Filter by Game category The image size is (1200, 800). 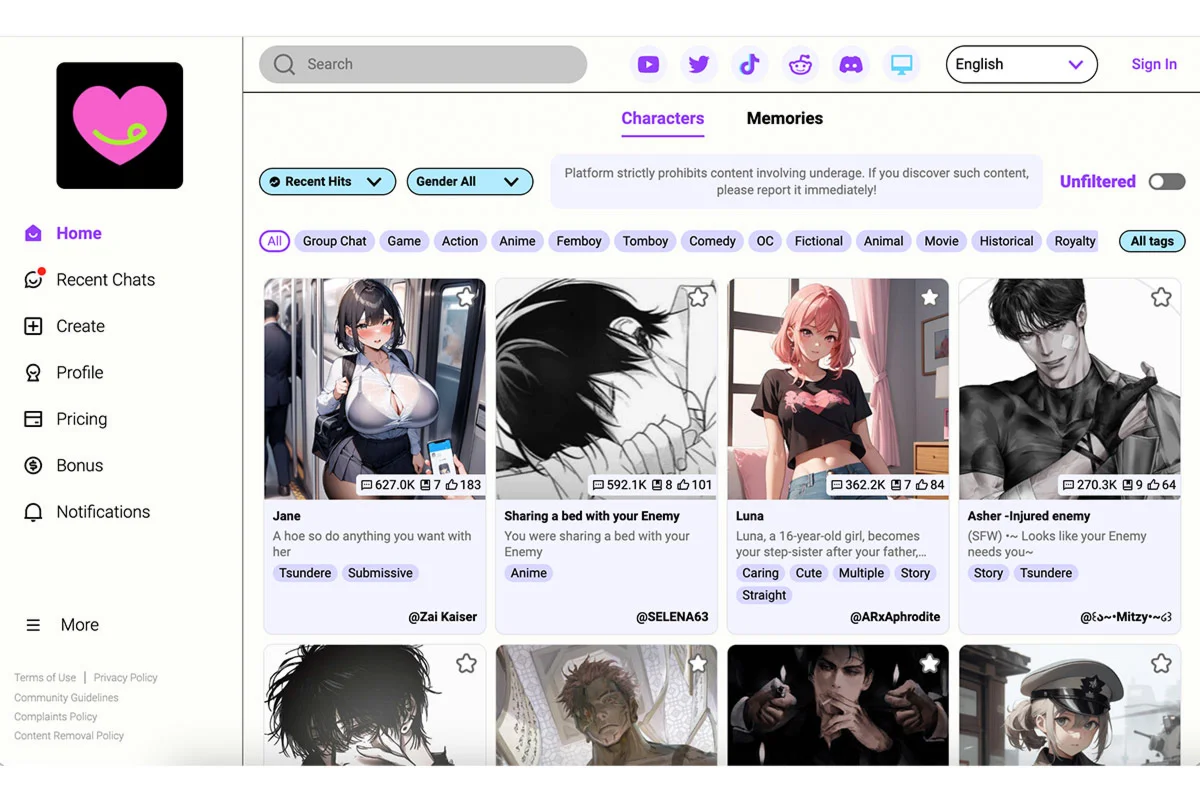404,241
